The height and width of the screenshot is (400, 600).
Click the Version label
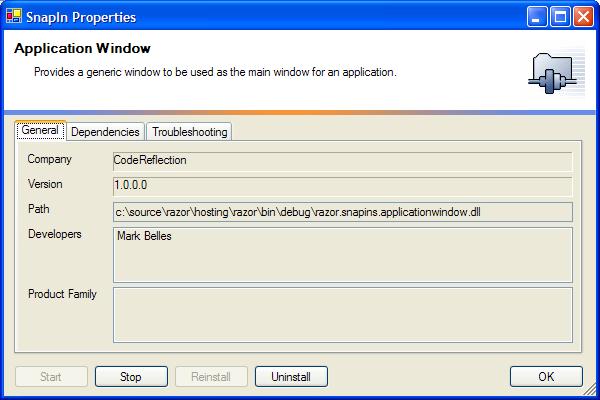45,184
